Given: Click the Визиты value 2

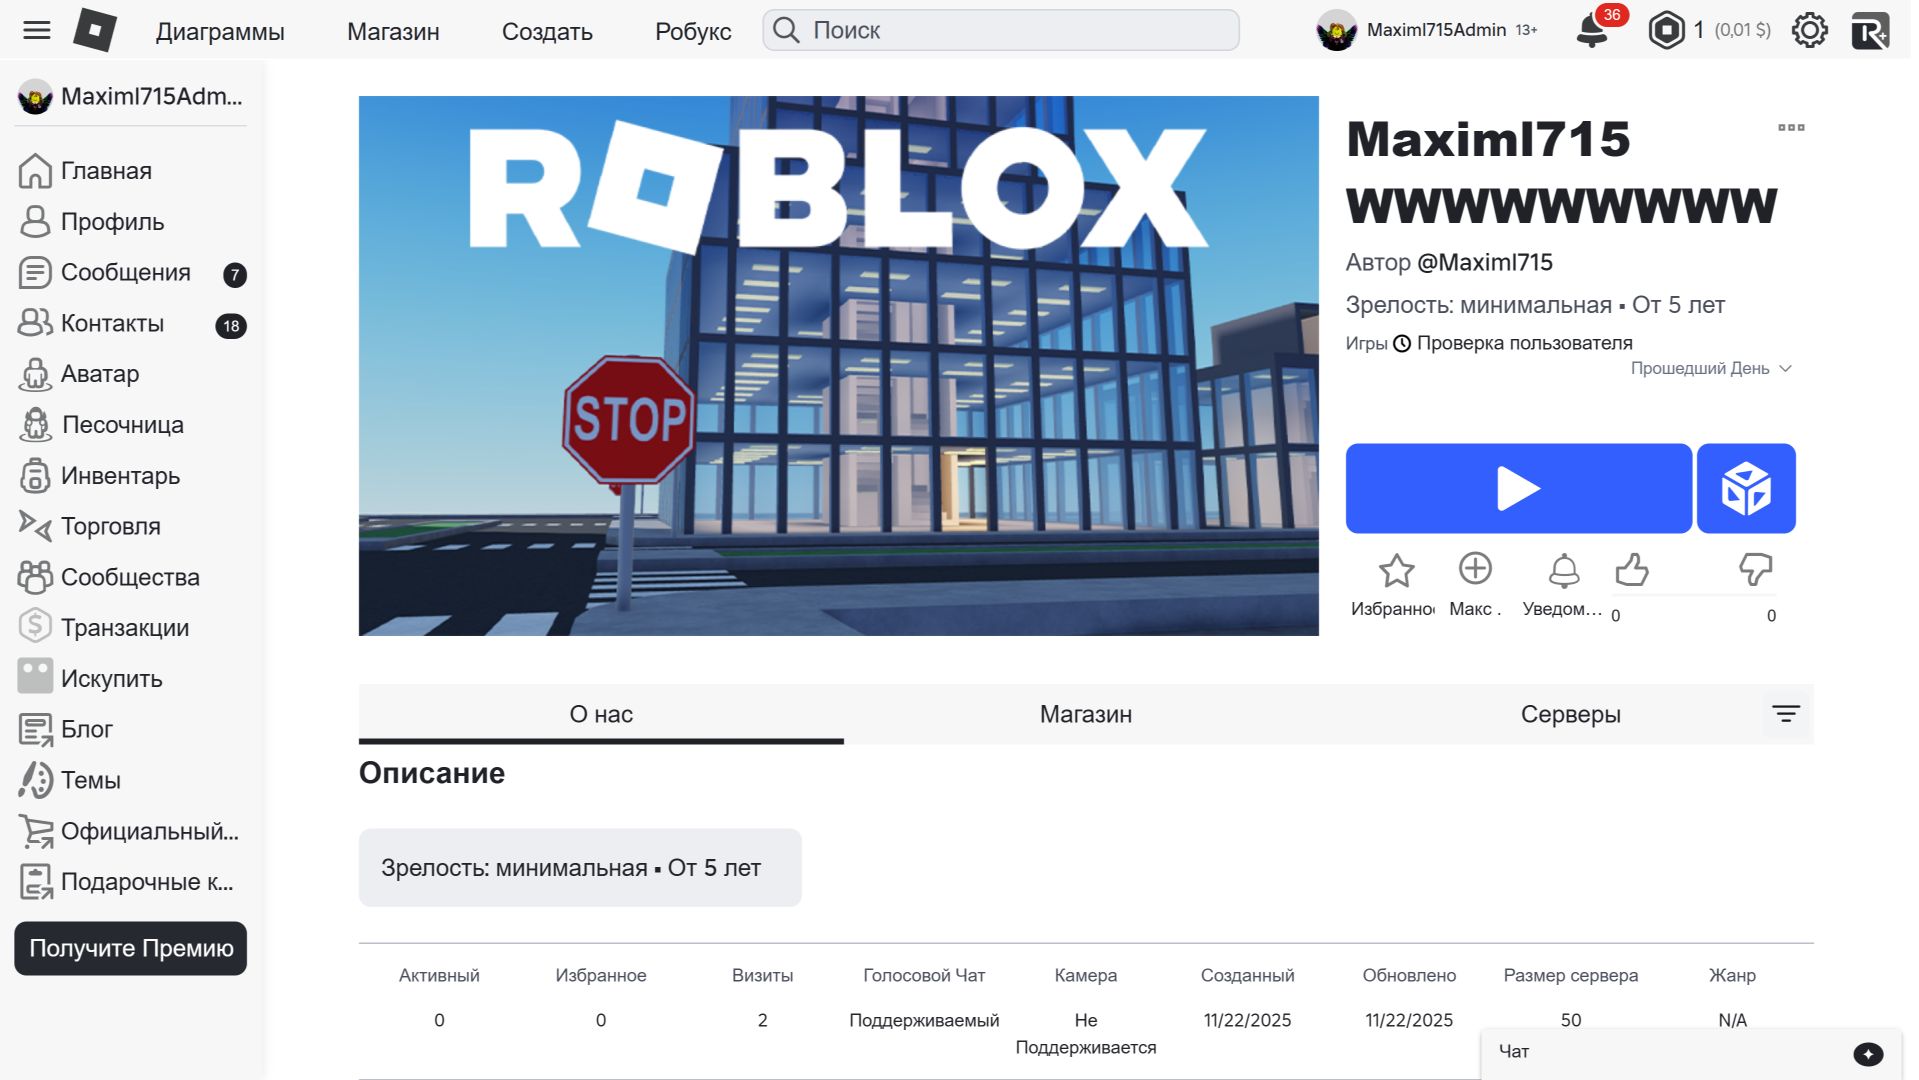Looking at the screenshot, I should pos(763,1021).
